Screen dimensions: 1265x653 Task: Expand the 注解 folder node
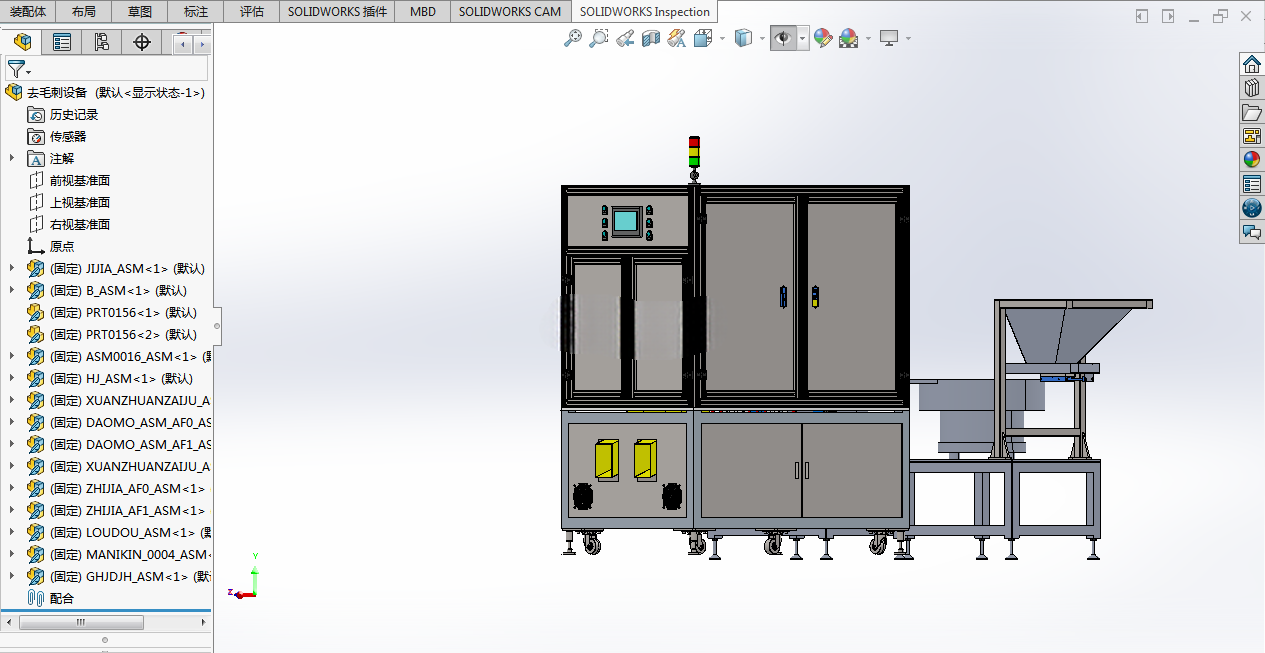[12, 158]
